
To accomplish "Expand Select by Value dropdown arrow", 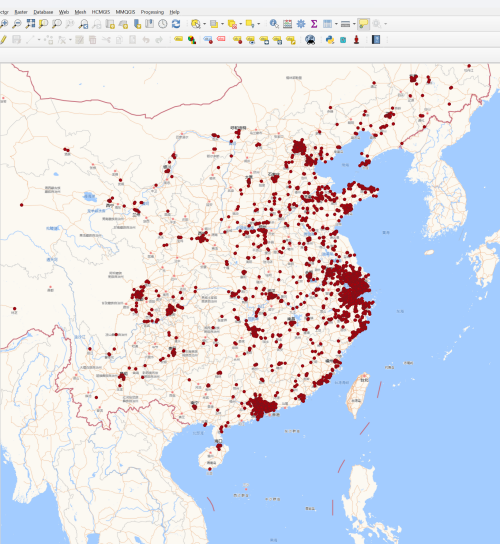I will (x=222, y=24).
